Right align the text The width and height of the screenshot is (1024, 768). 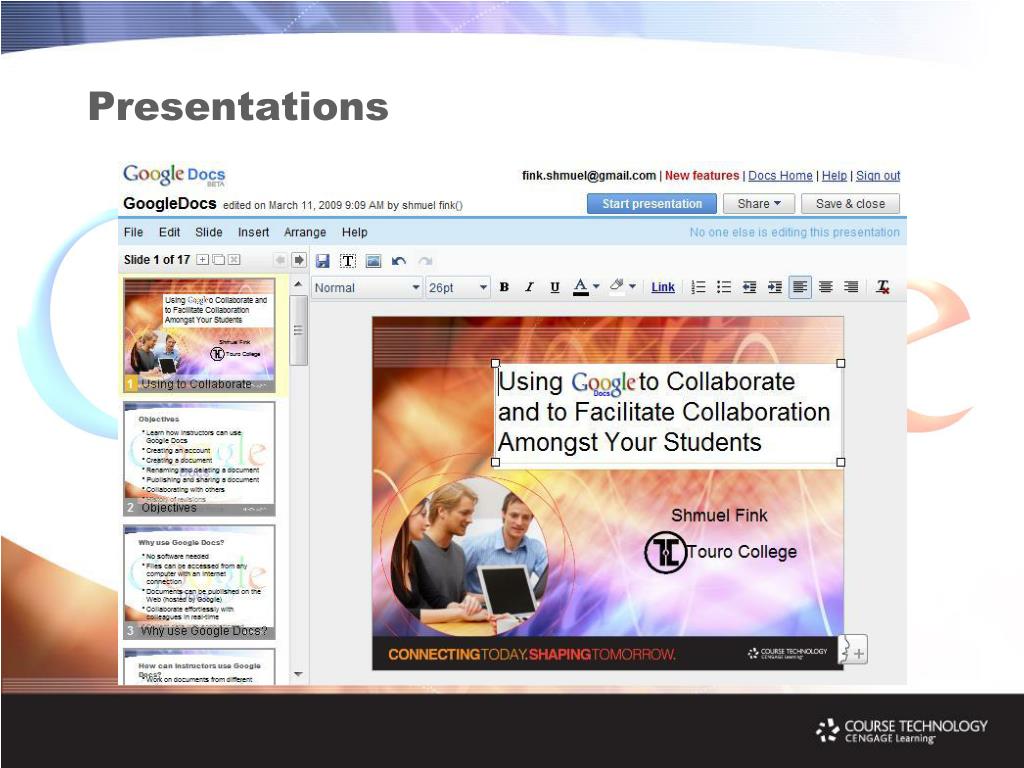tap(851, 287)
